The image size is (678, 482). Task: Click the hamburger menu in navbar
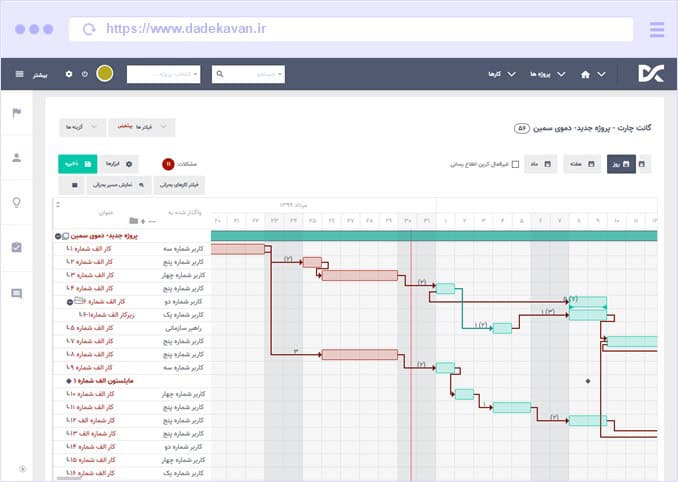pos(19,74)
